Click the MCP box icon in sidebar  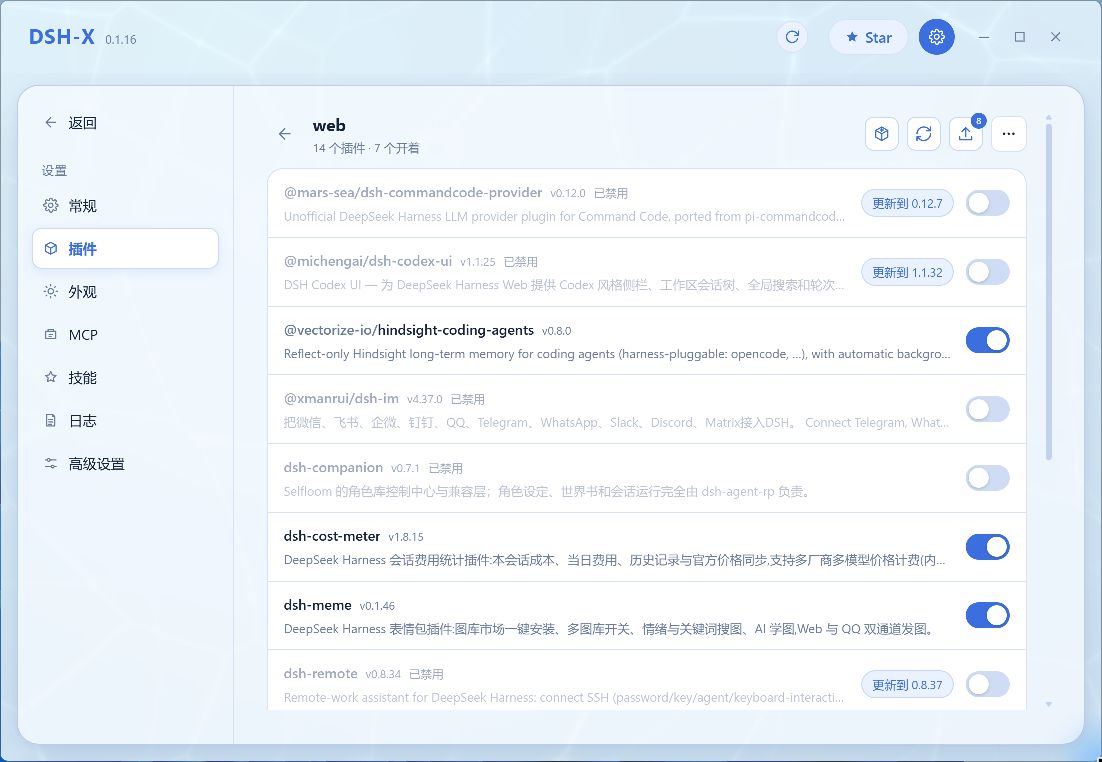coord(51,335)
